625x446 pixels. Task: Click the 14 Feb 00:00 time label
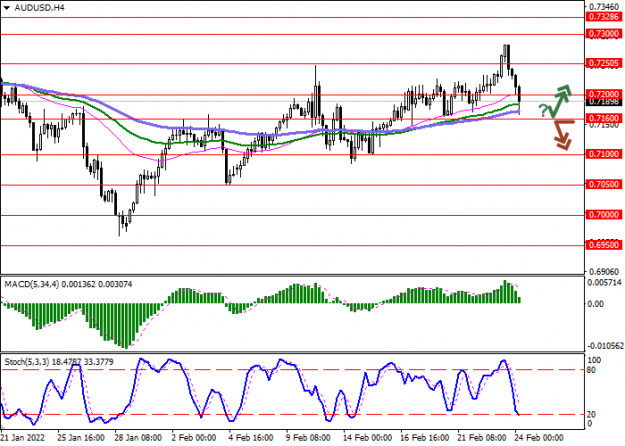point(369,438)
